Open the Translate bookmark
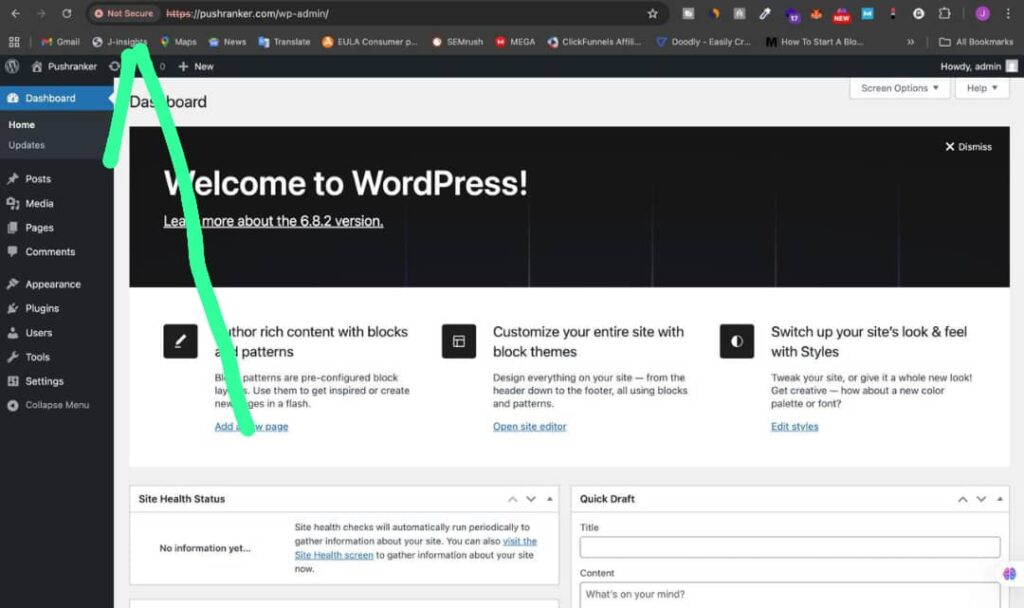1024x608 pixels. (x=284, y=42)
